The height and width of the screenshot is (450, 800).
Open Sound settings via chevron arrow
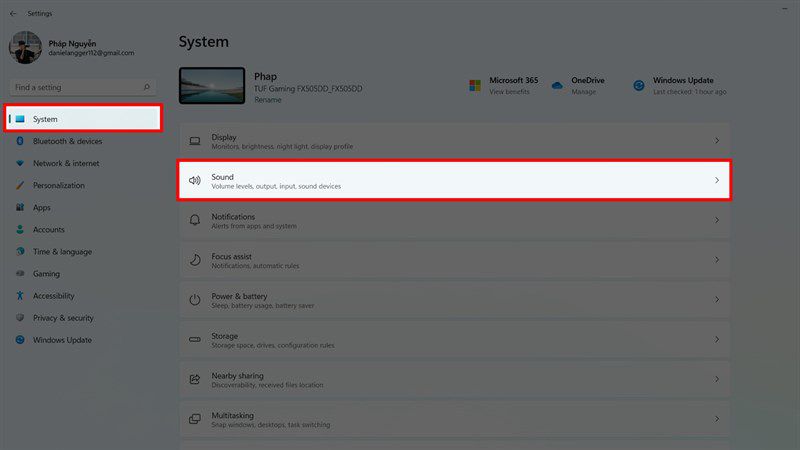click(717, 180)
